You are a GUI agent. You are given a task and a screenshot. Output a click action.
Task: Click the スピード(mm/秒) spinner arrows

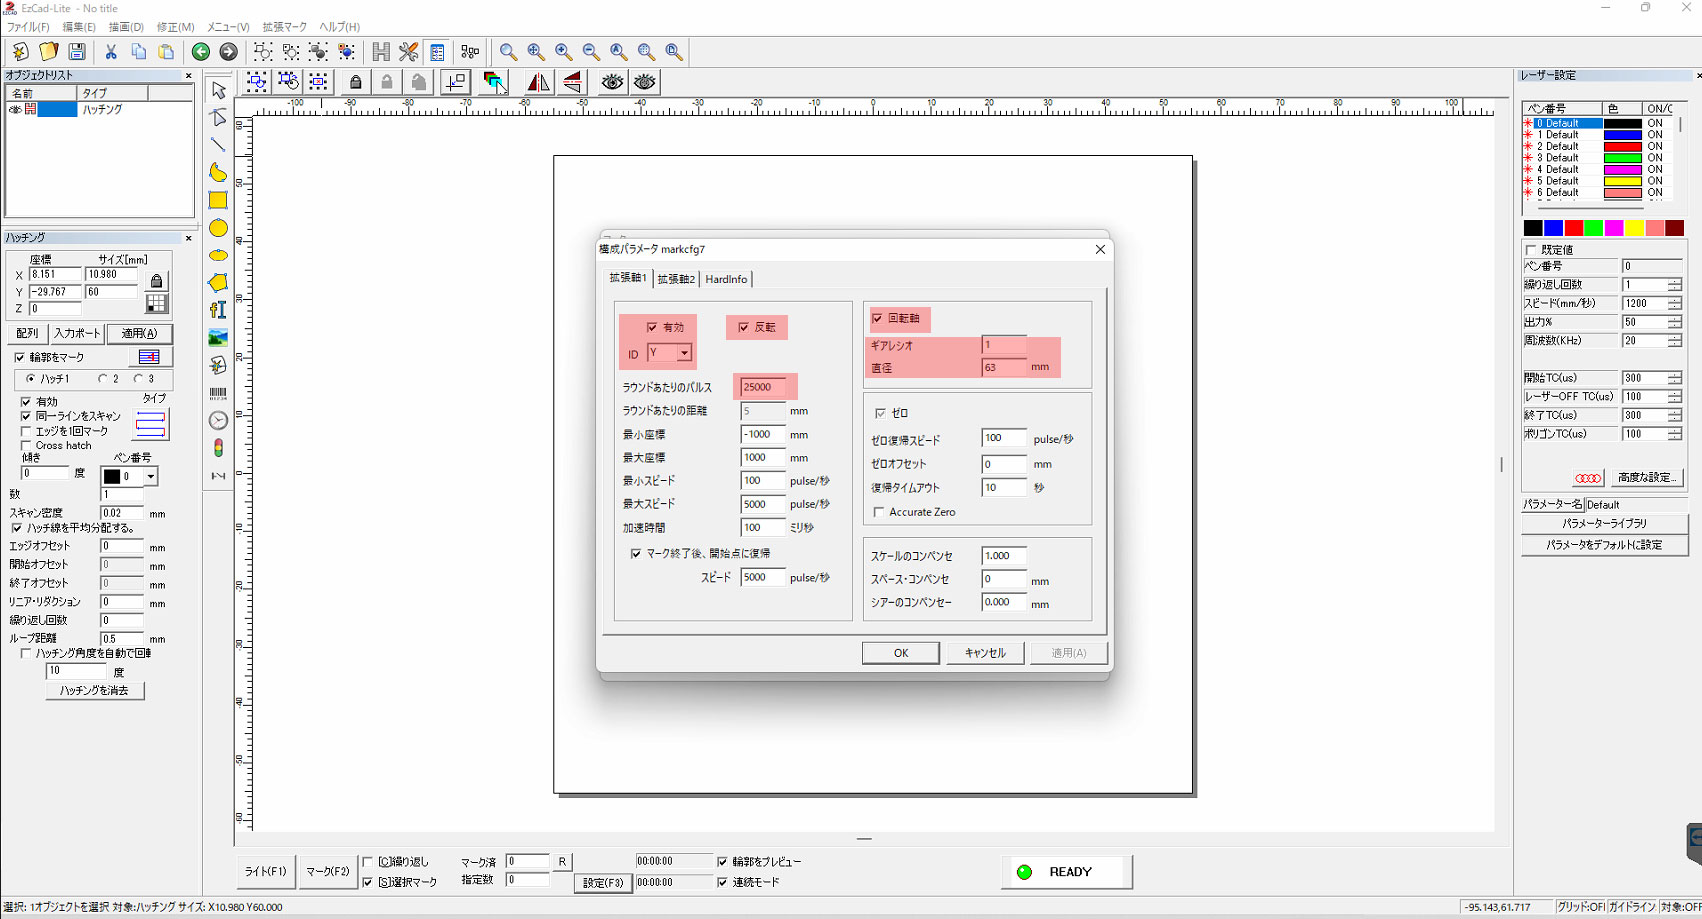coord(1675,303)
